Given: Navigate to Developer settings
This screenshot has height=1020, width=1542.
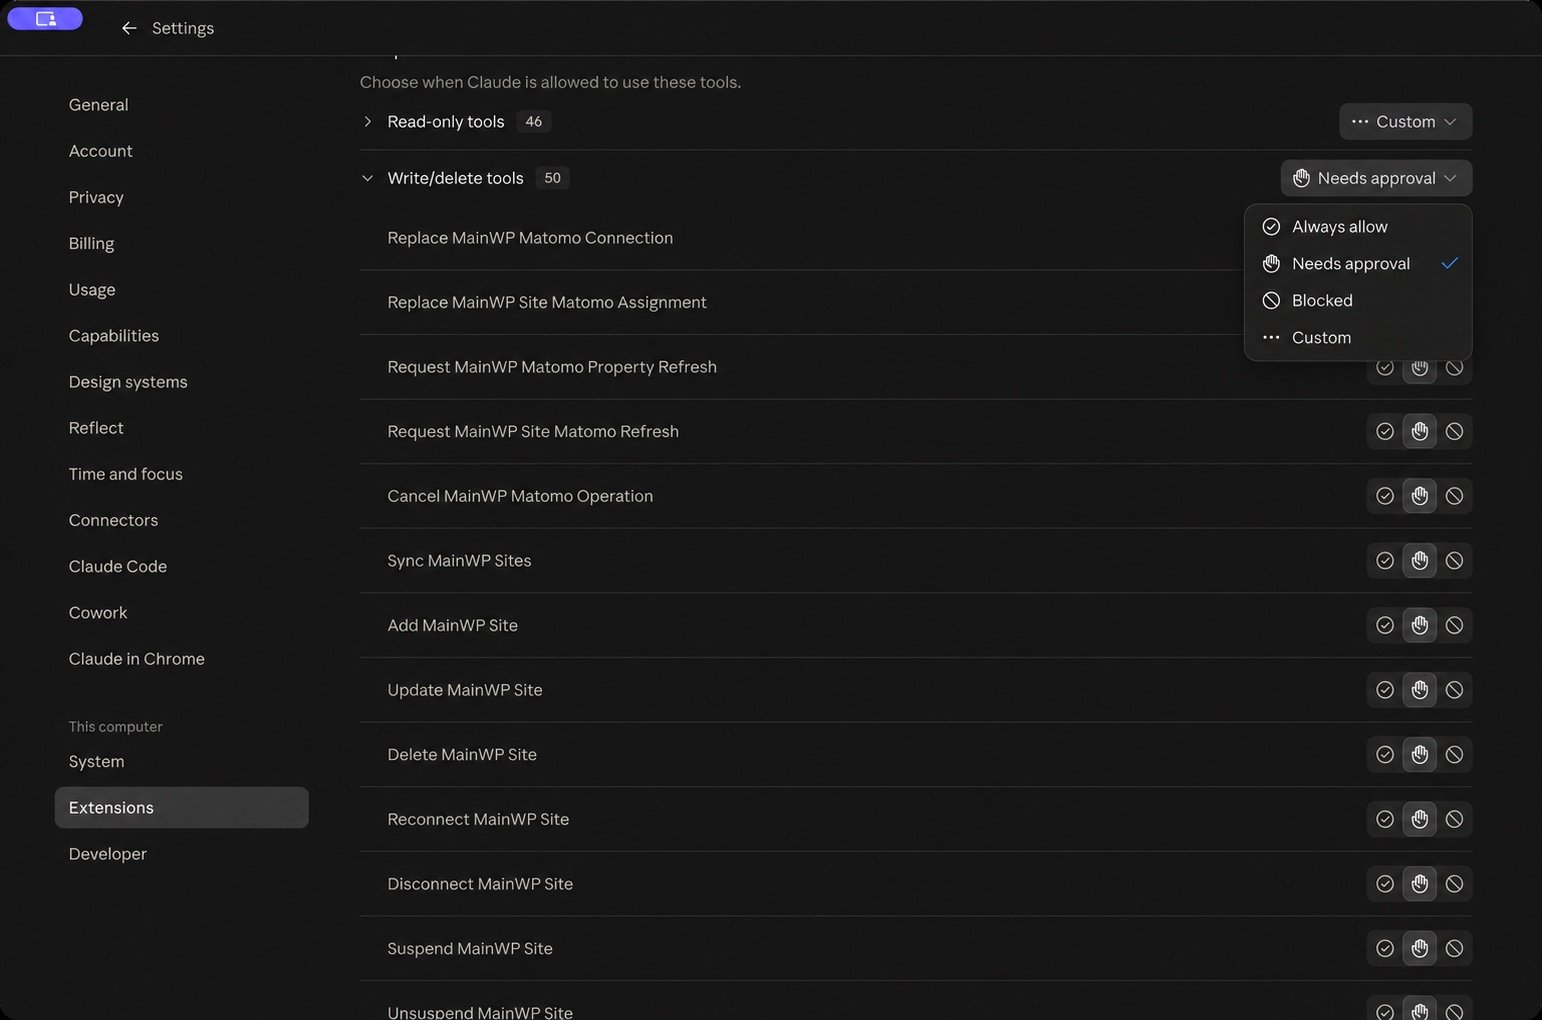Looking at the screenshot, I should click(107, 854).
